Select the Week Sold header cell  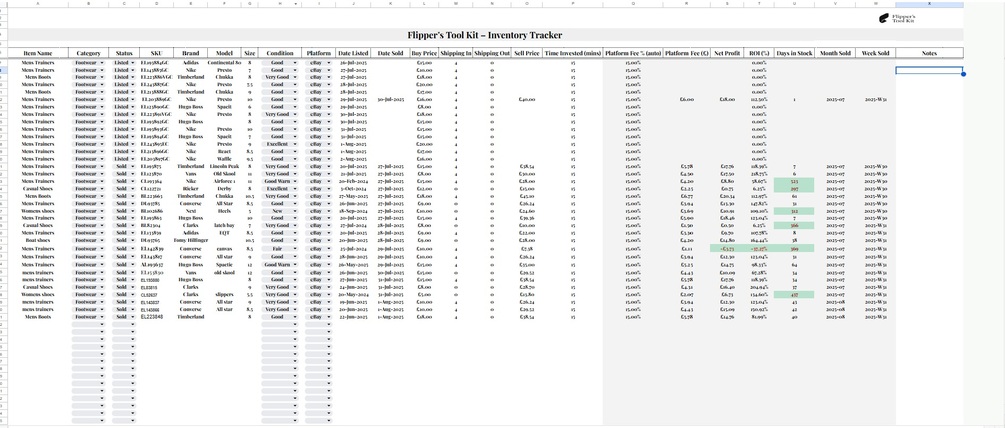pos(876,53)
